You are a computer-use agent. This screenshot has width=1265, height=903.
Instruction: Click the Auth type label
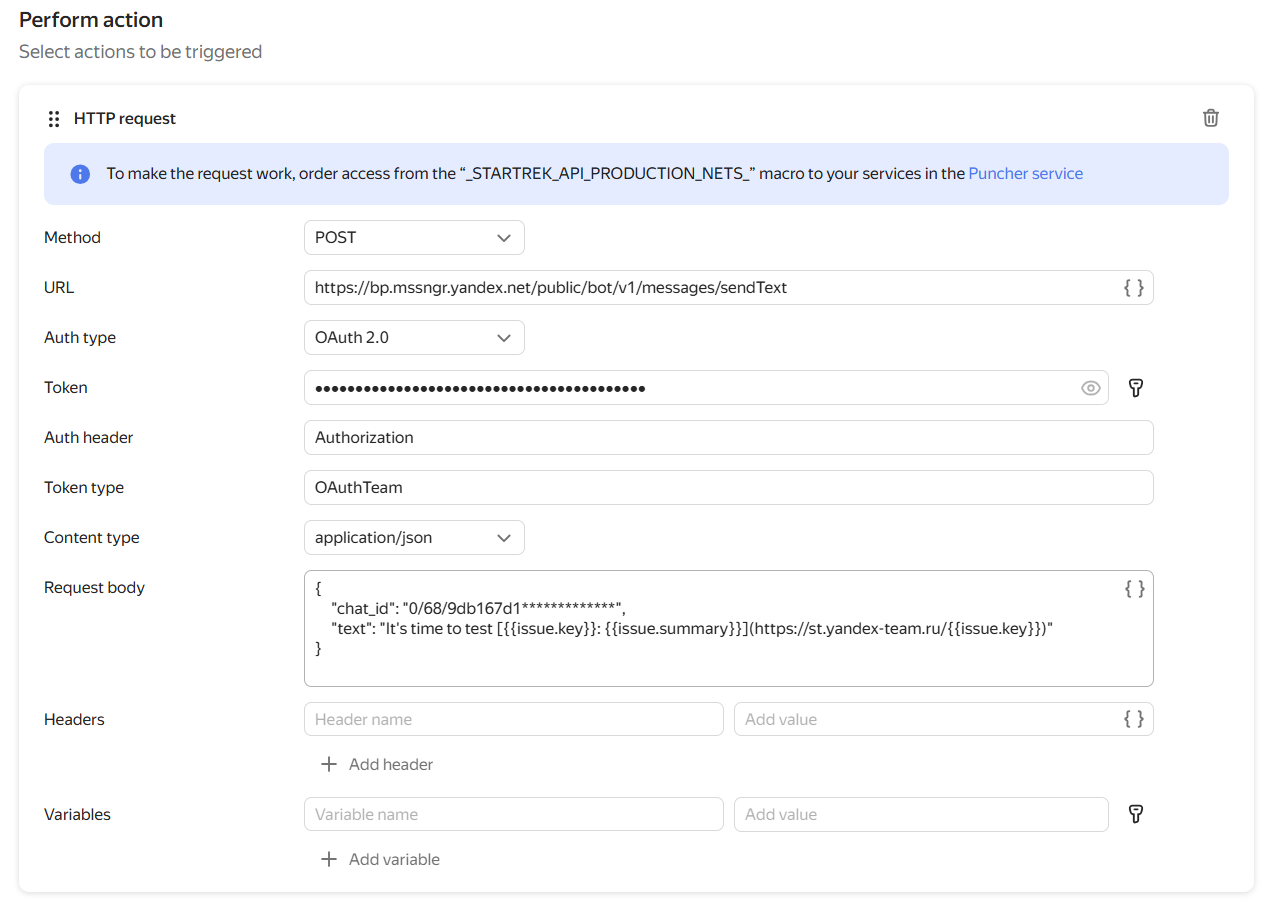pyautogui.click(x=80, y=338)
